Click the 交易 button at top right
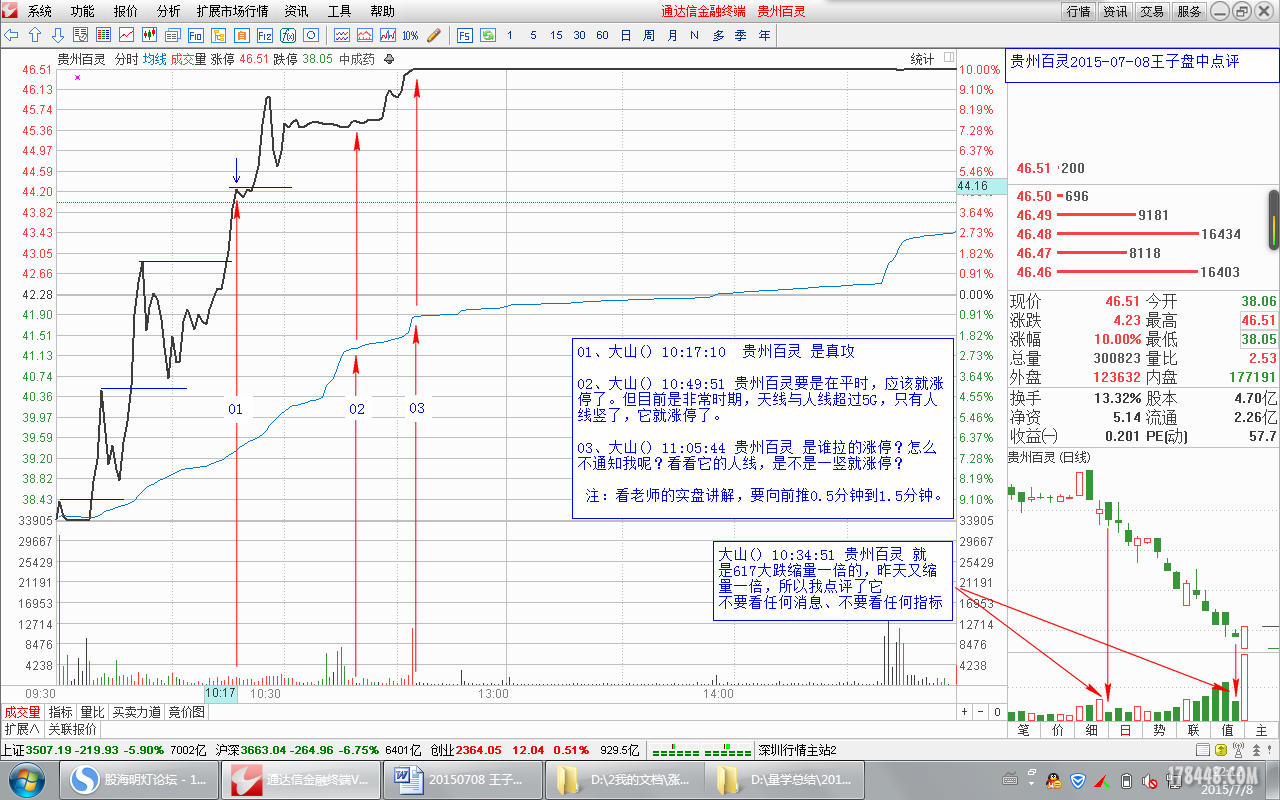1280x800 pixels. [x=1152, y=11]
